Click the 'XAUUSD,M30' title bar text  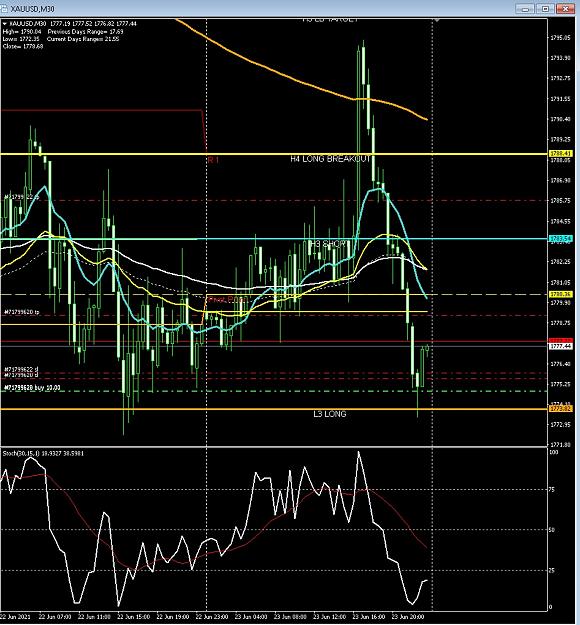[x=33, y=8]
